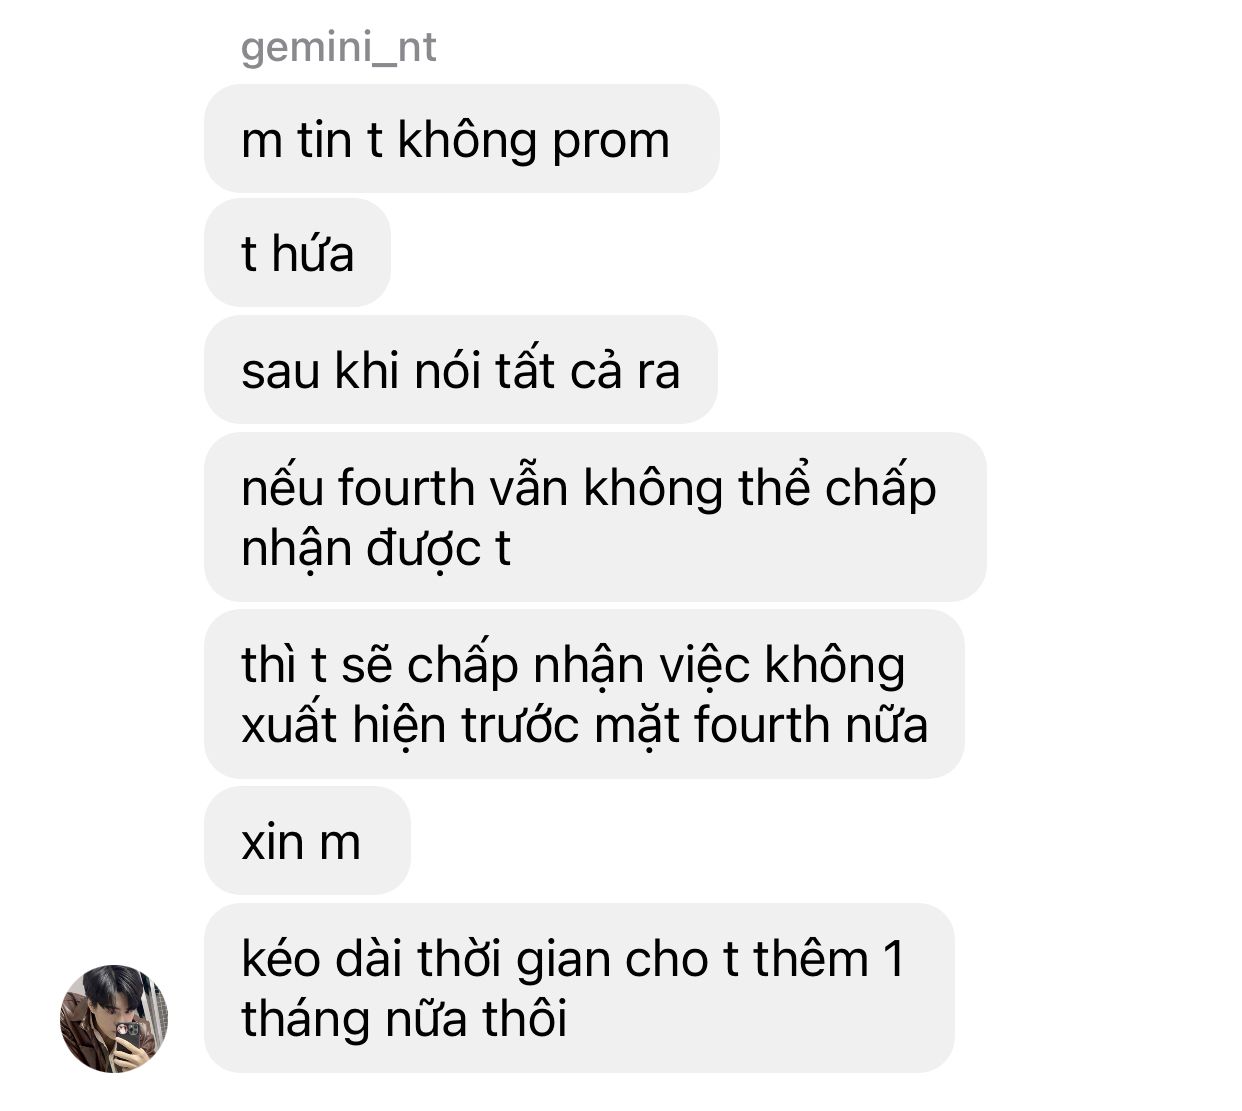
Task: Select the "m tin t không prom" message
Action: pos(461,139)
